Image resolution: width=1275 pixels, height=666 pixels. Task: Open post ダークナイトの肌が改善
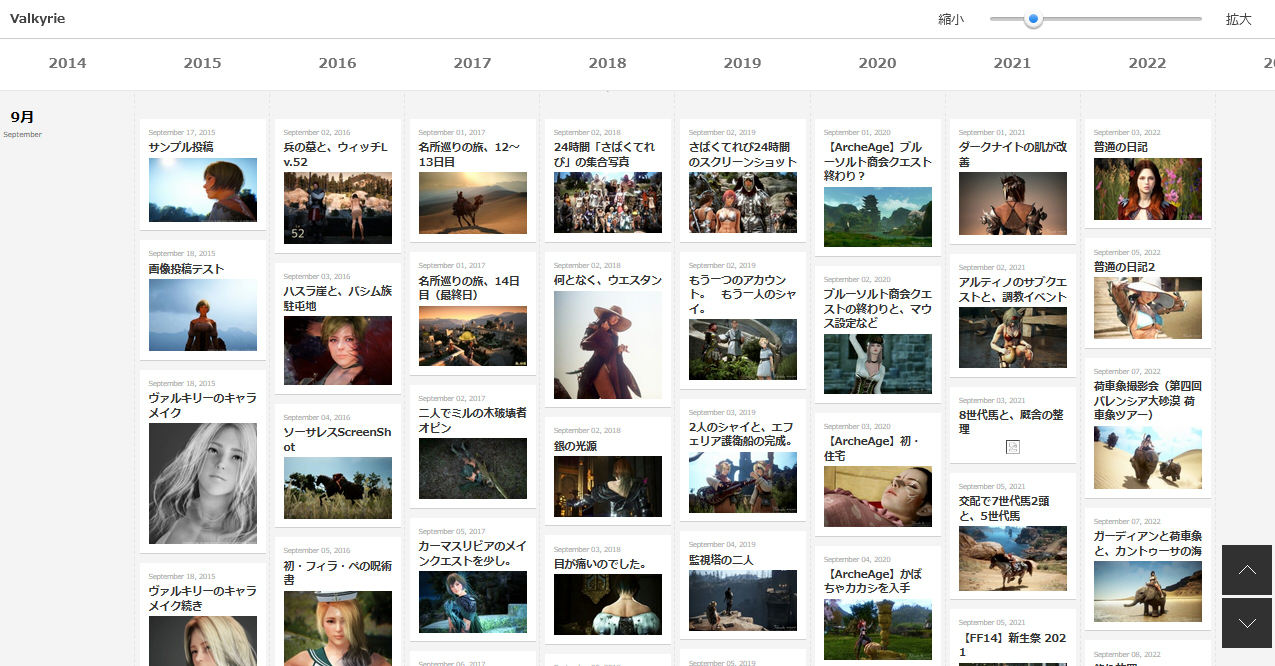pos(1013,154)
